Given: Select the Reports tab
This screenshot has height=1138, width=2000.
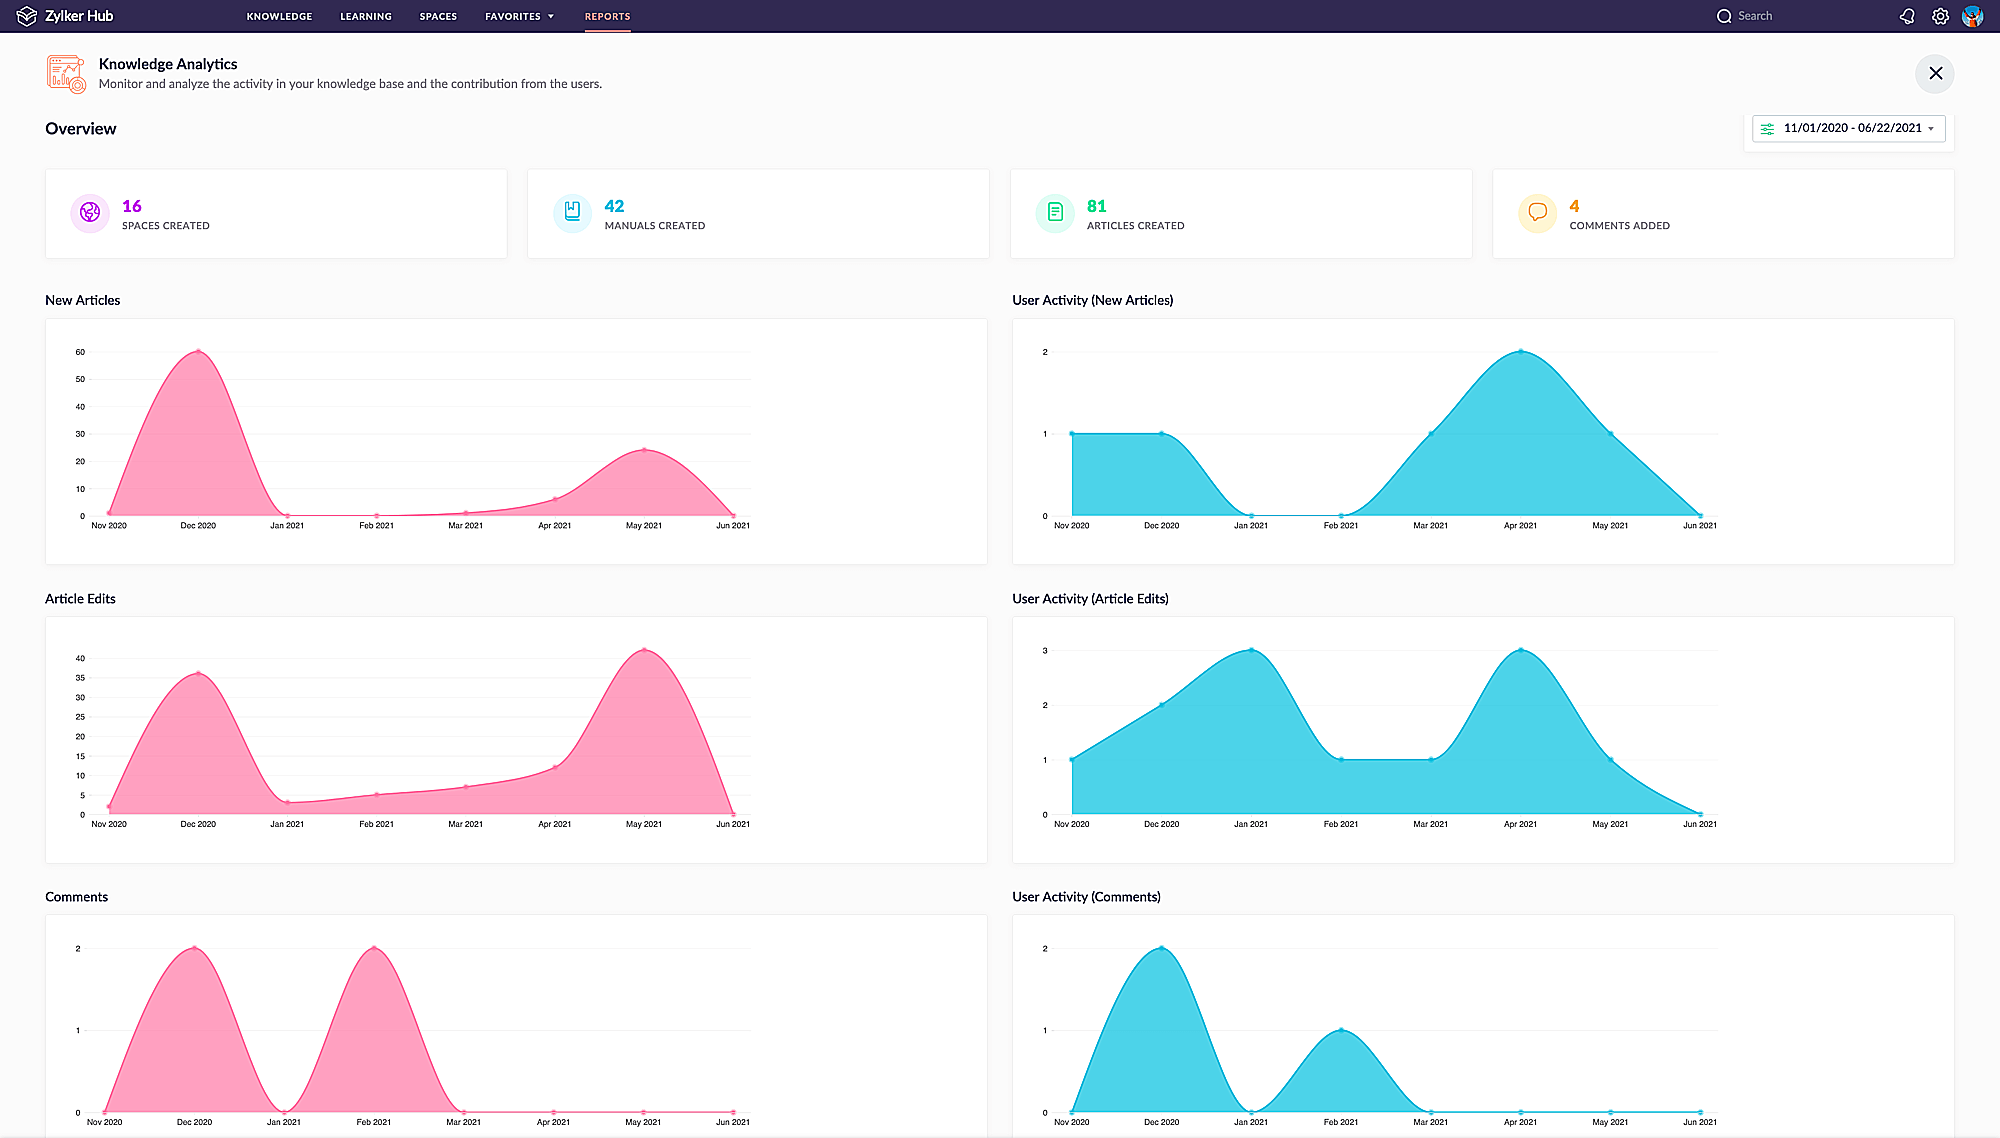Looking at the screenshot, I should (x=607, y=15).
